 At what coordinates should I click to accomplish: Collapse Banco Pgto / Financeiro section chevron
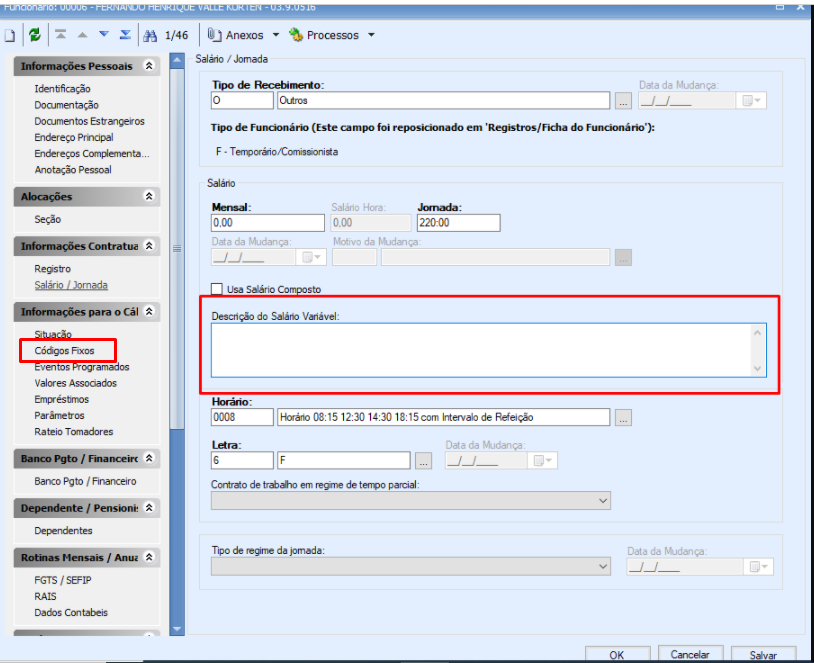click(149, 458)
